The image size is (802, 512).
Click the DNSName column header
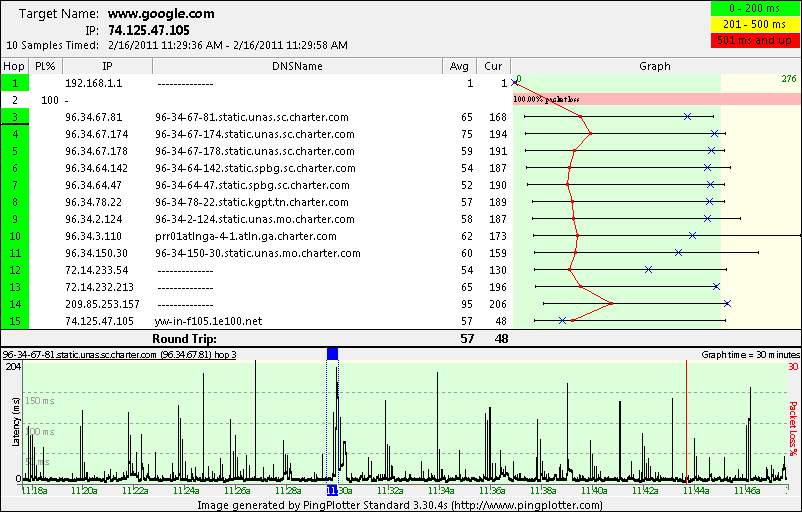tap(297, 66)
